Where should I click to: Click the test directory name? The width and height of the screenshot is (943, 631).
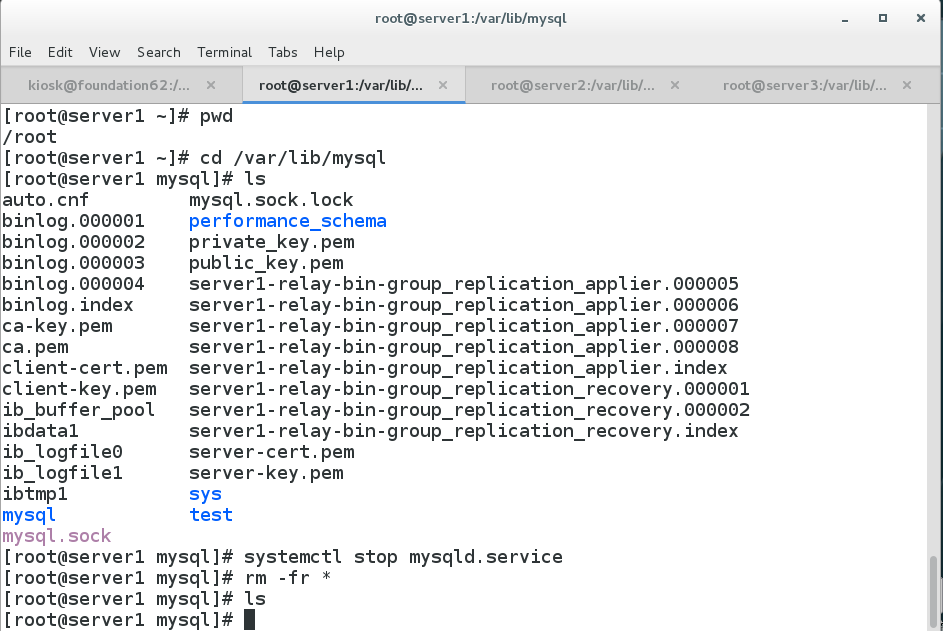(210, 515)
